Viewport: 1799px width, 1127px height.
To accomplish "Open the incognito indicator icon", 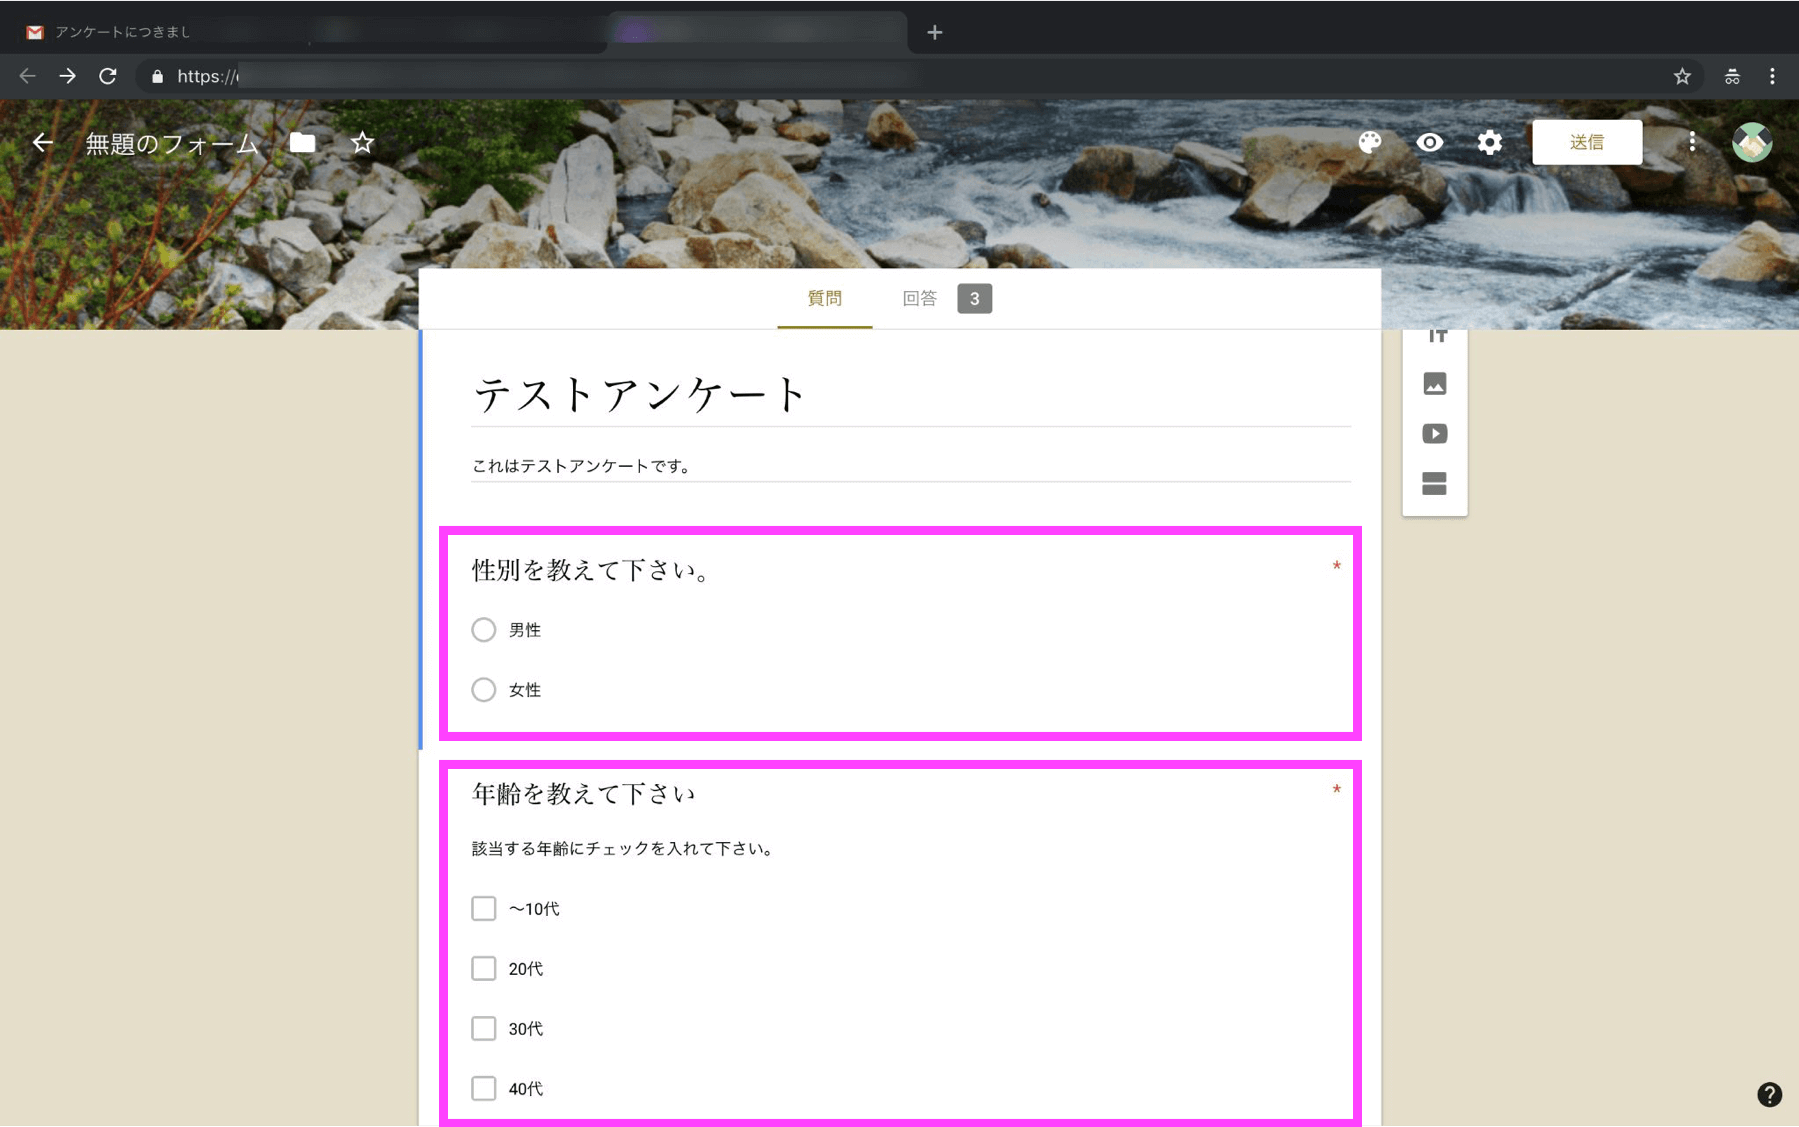I will (x=1732, y=76).
